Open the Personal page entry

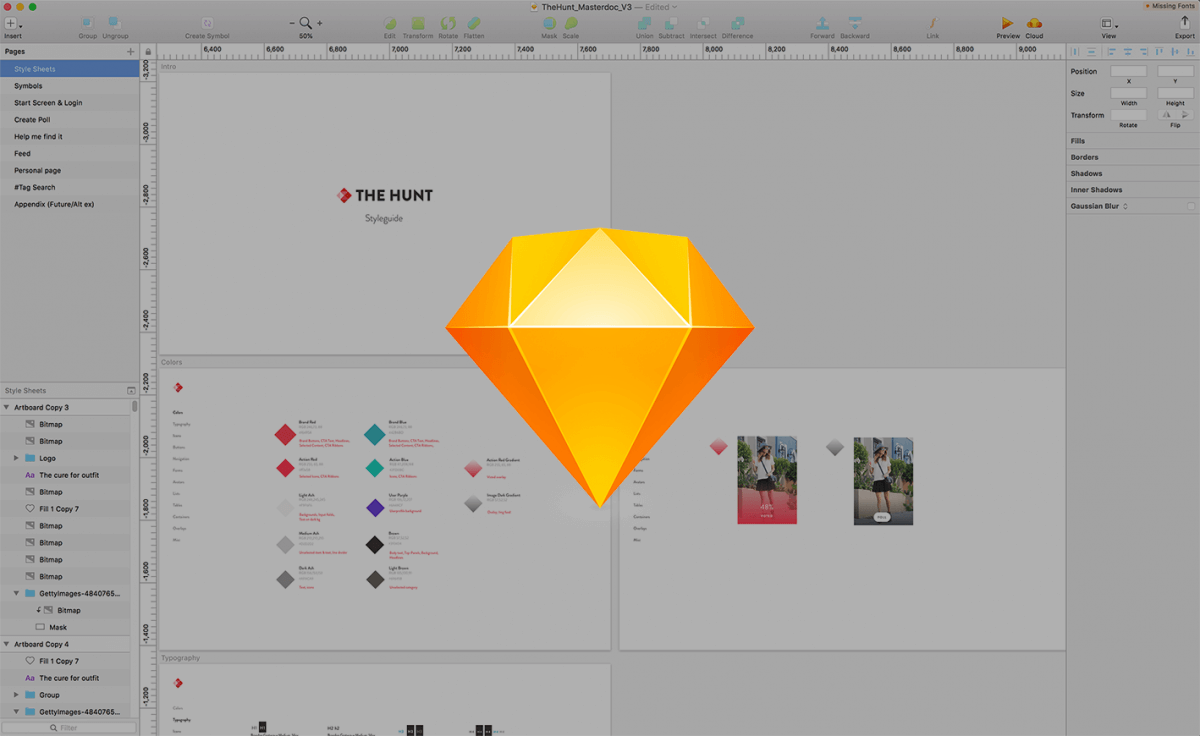pyautogui.click(x=69, y=171)
